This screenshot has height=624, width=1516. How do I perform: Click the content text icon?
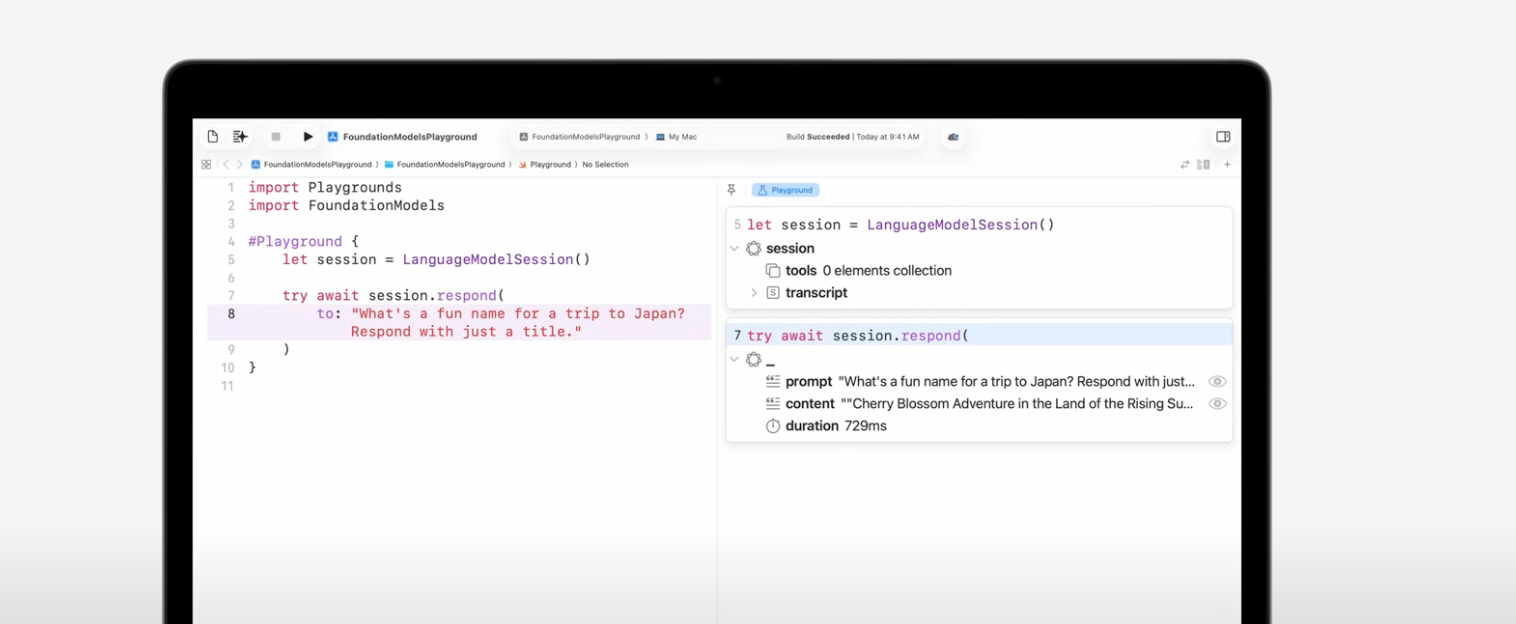tap(773, 404)
